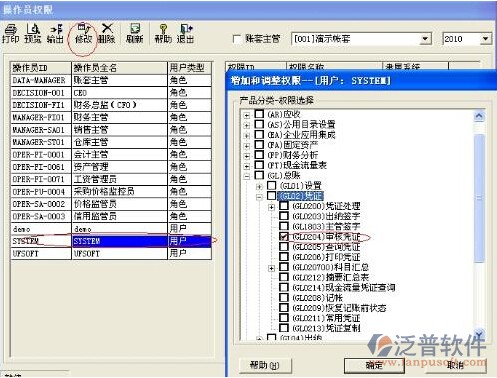Click the 删除 delete toolbar icon
Viewport: 497px width, 378px height.
107,34
